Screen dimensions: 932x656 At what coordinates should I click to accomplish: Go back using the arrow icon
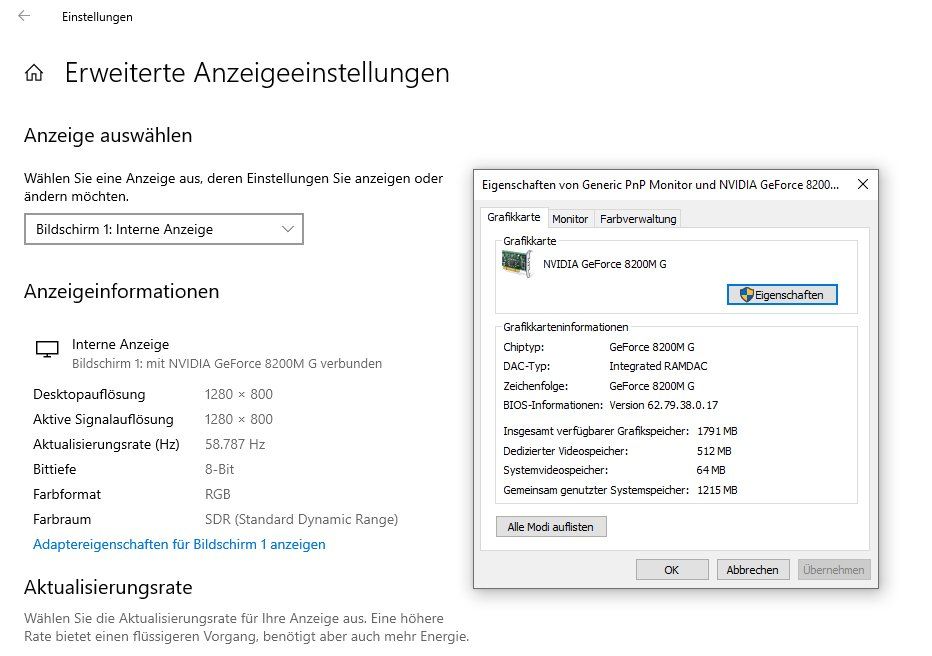24,16
